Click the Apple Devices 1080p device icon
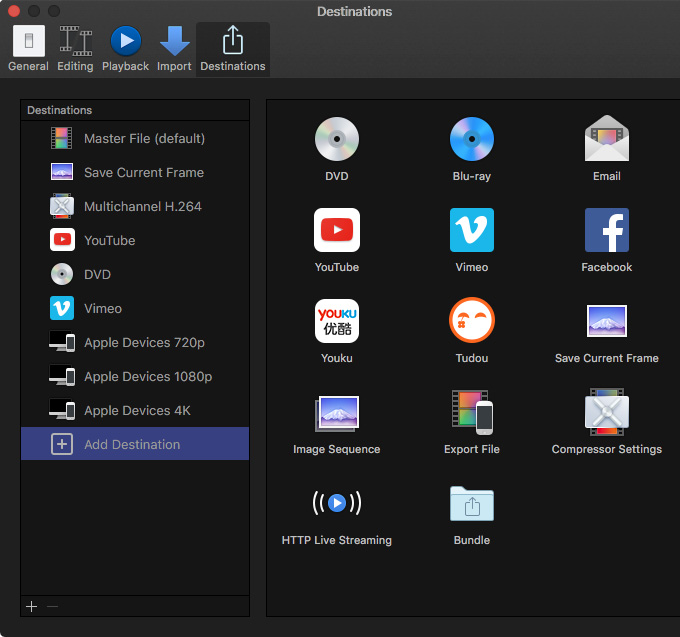Screen dimensions: 680x637 coord(62,376)
